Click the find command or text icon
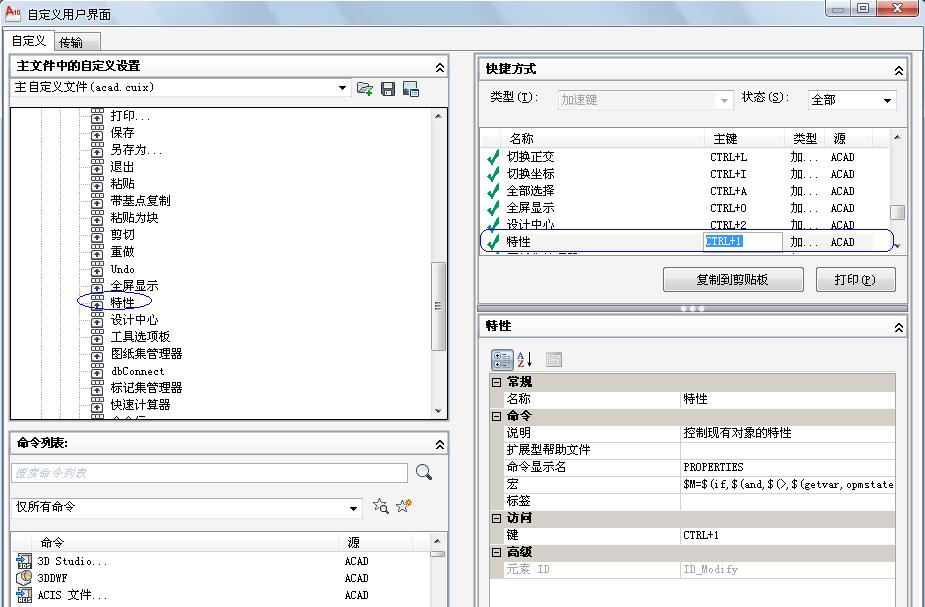This screenshot has width=925, height=607. [x=381, y=506]
